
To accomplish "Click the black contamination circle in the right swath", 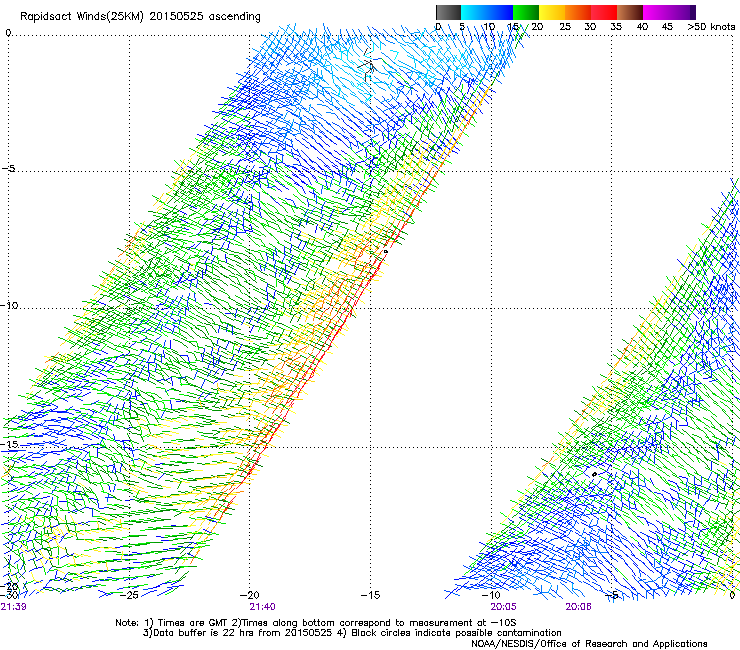I will tap(594, 474).
